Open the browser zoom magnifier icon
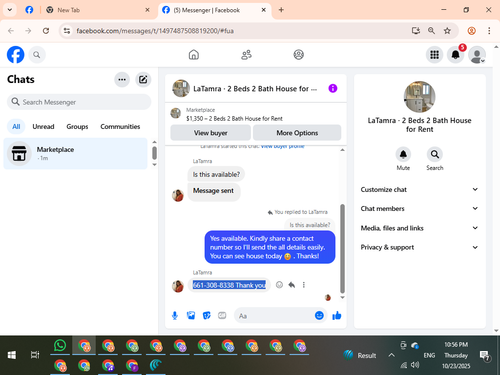 click(431, 31)
